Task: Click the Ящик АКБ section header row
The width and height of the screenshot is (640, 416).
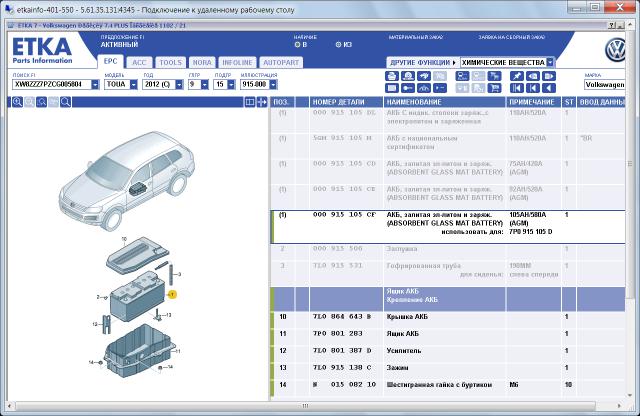Action: coord(448,299)
